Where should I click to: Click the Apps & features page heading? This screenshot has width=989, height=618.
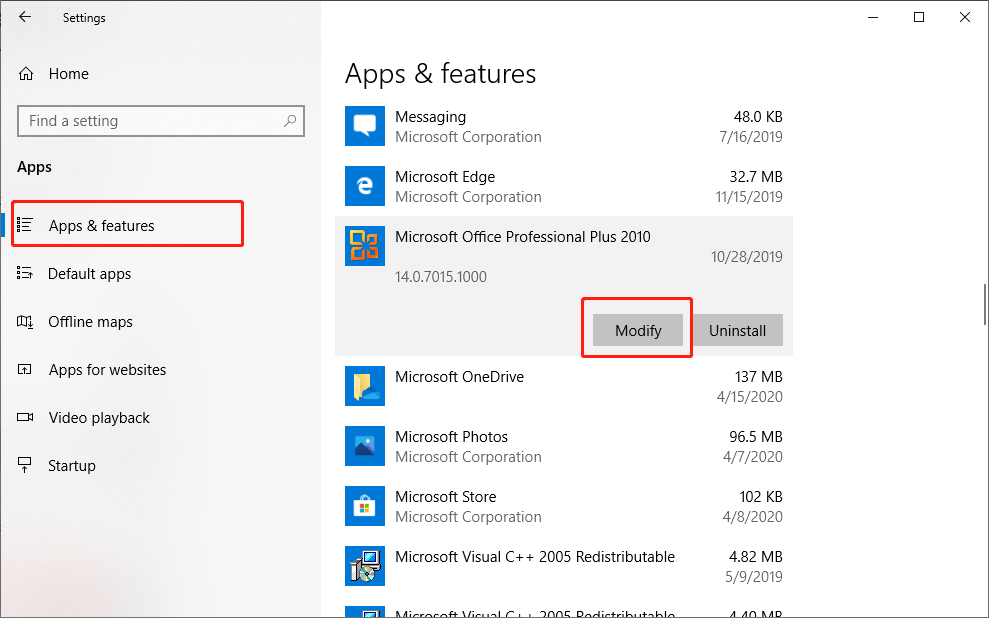[x=440, y=74]
